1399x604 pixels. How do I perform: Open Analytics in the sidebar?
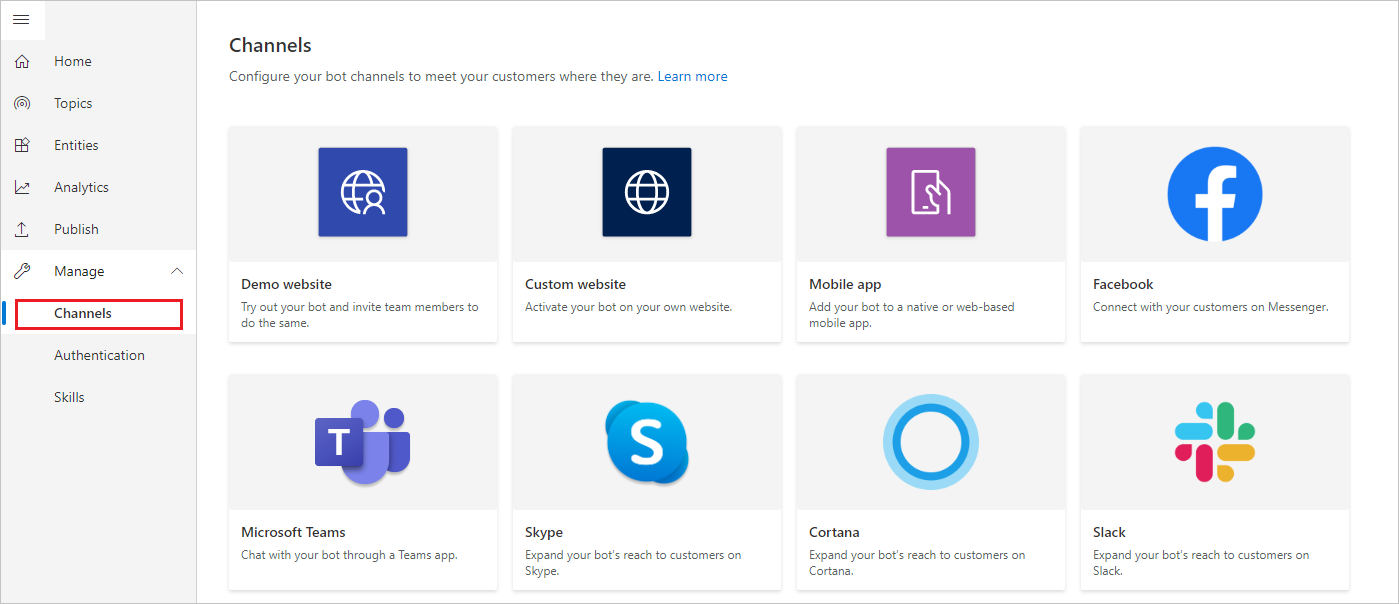(x=81, y=187)
